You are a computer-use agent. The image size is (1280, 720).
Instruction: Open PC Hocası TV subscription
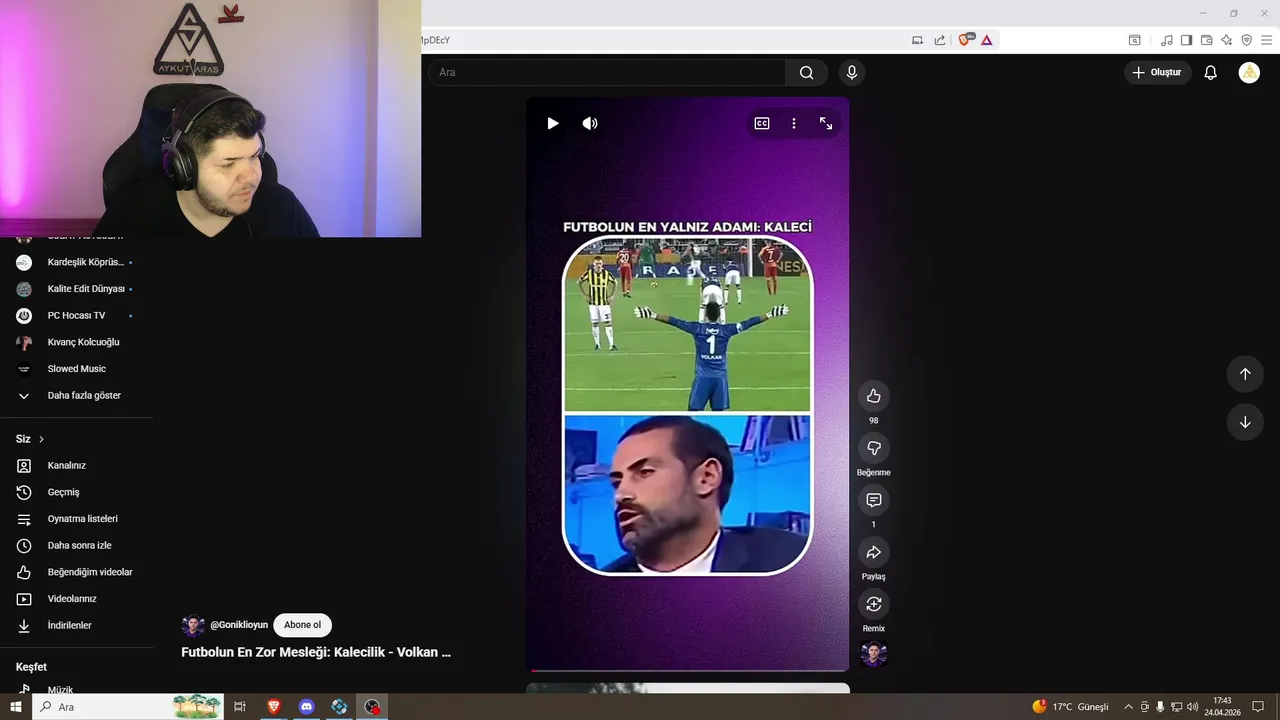click(77, 315)
